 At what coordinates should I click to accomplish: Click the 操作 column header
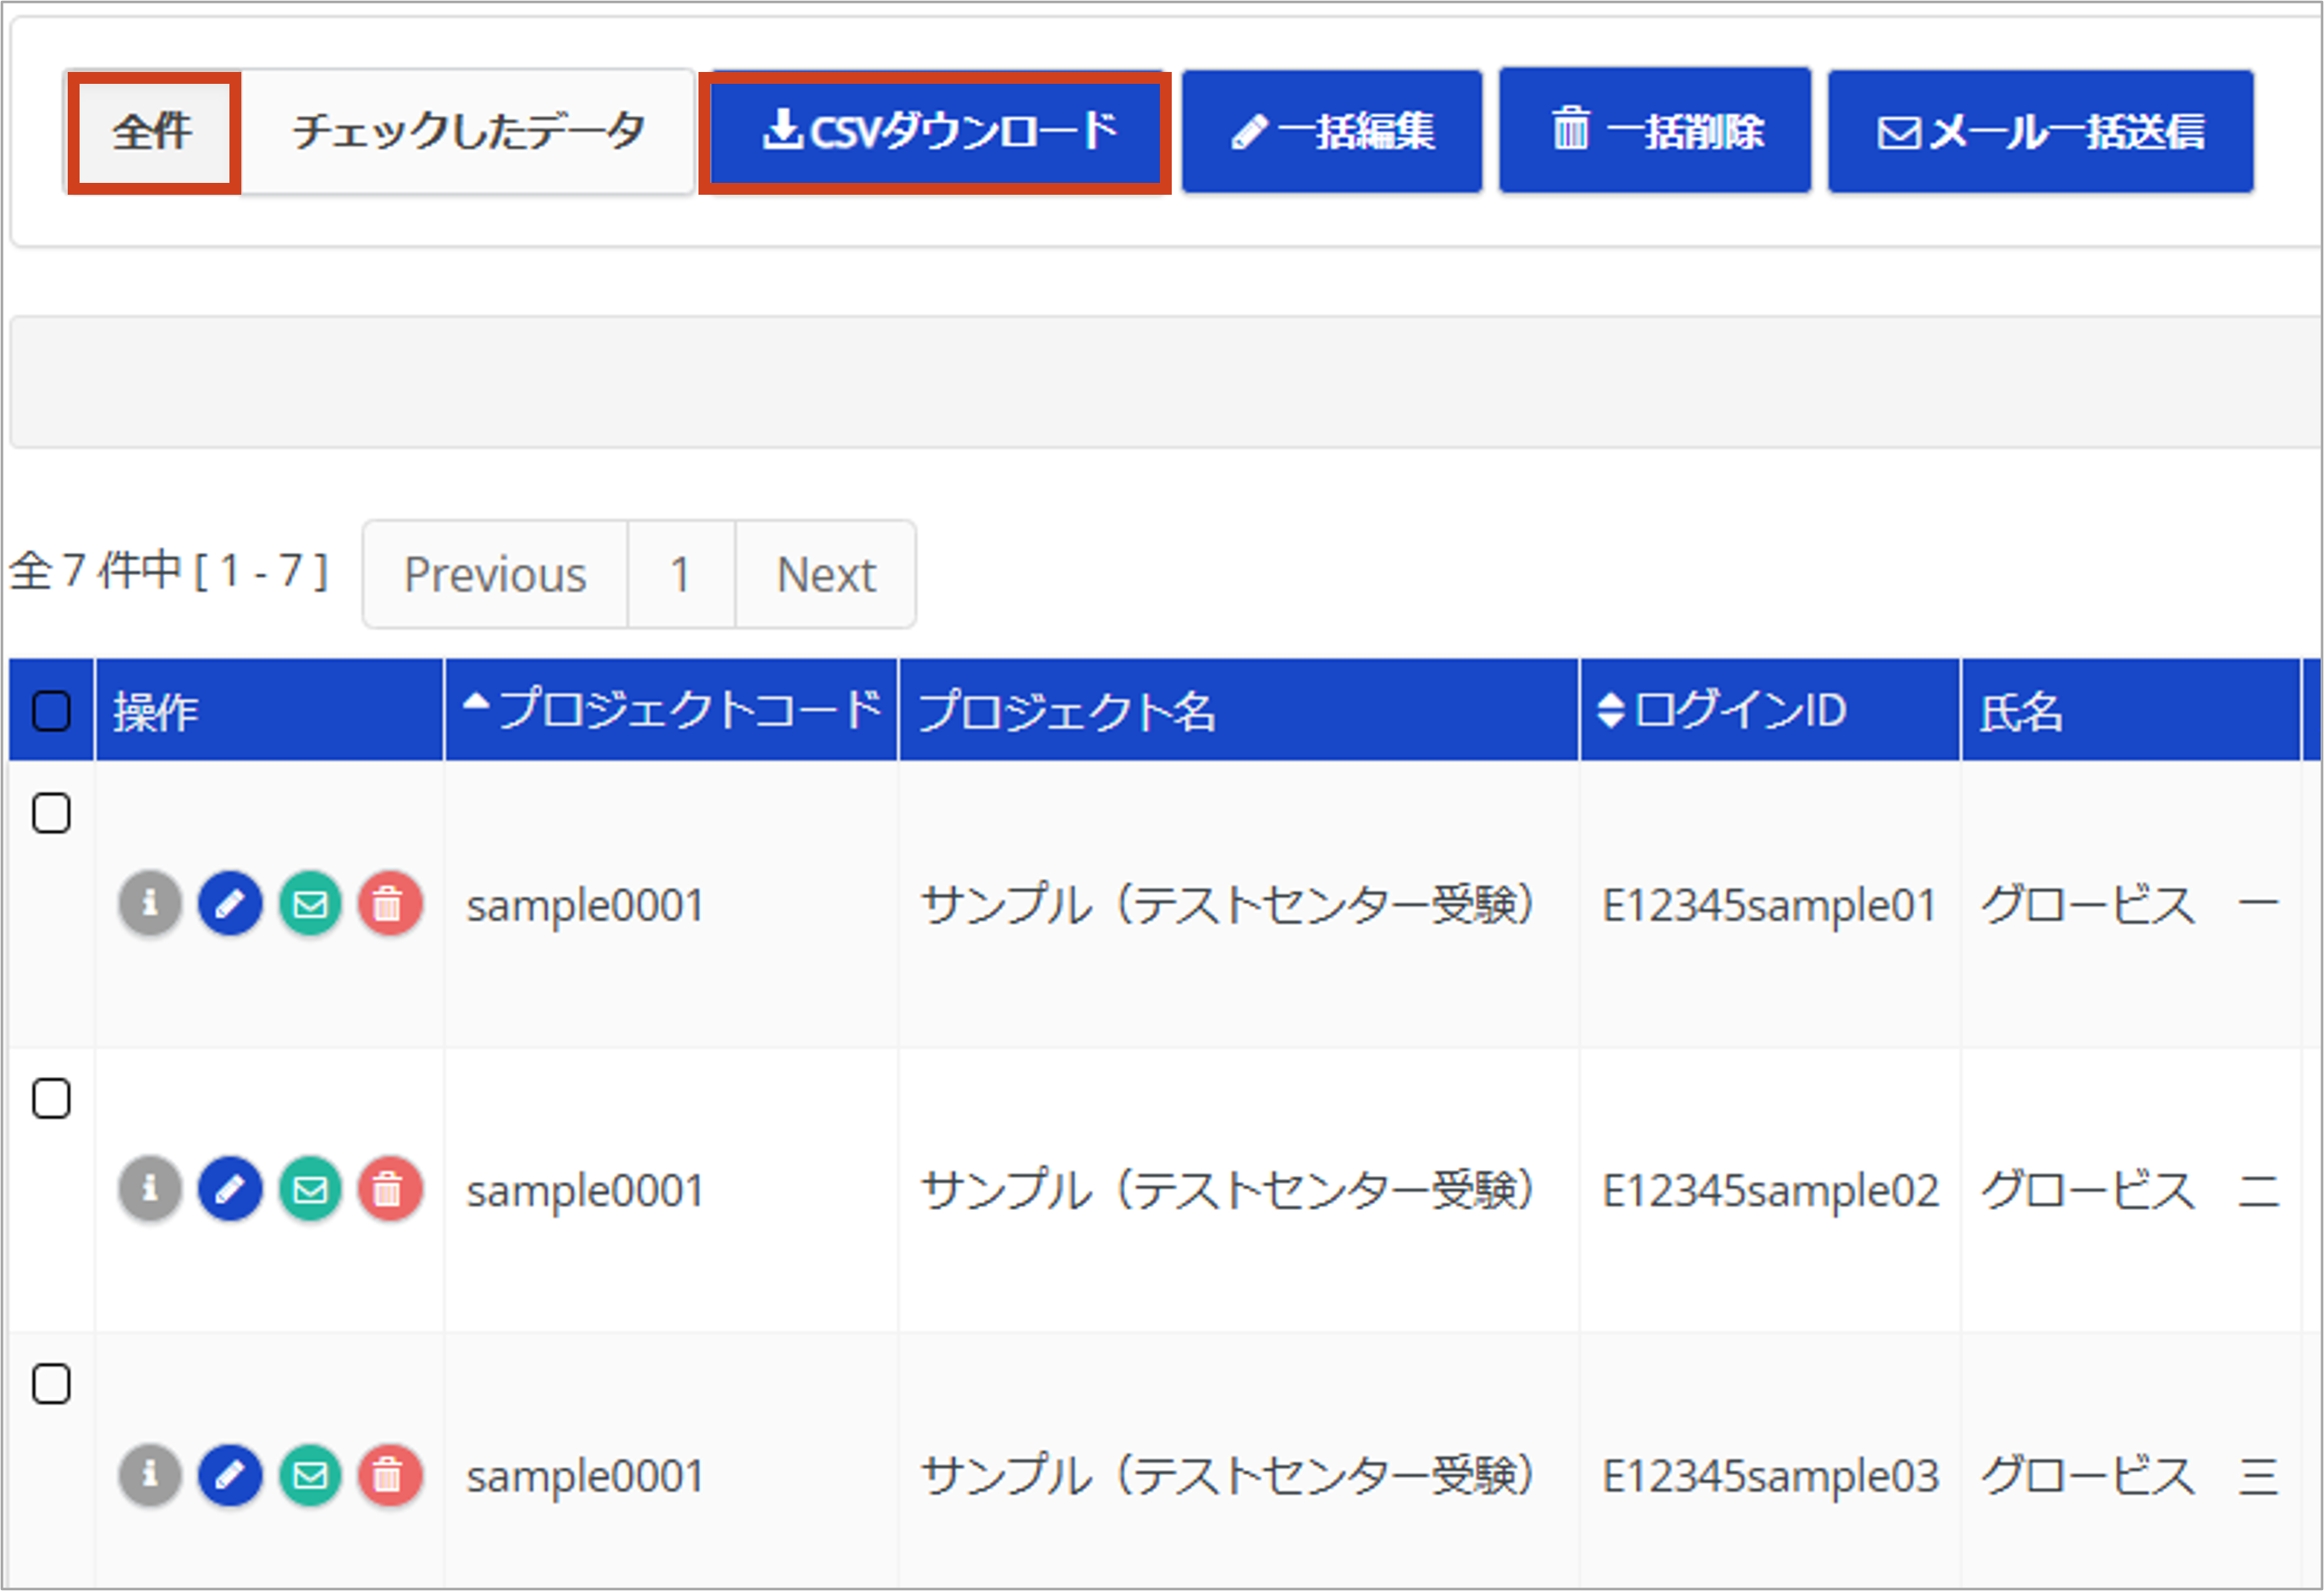269,710
